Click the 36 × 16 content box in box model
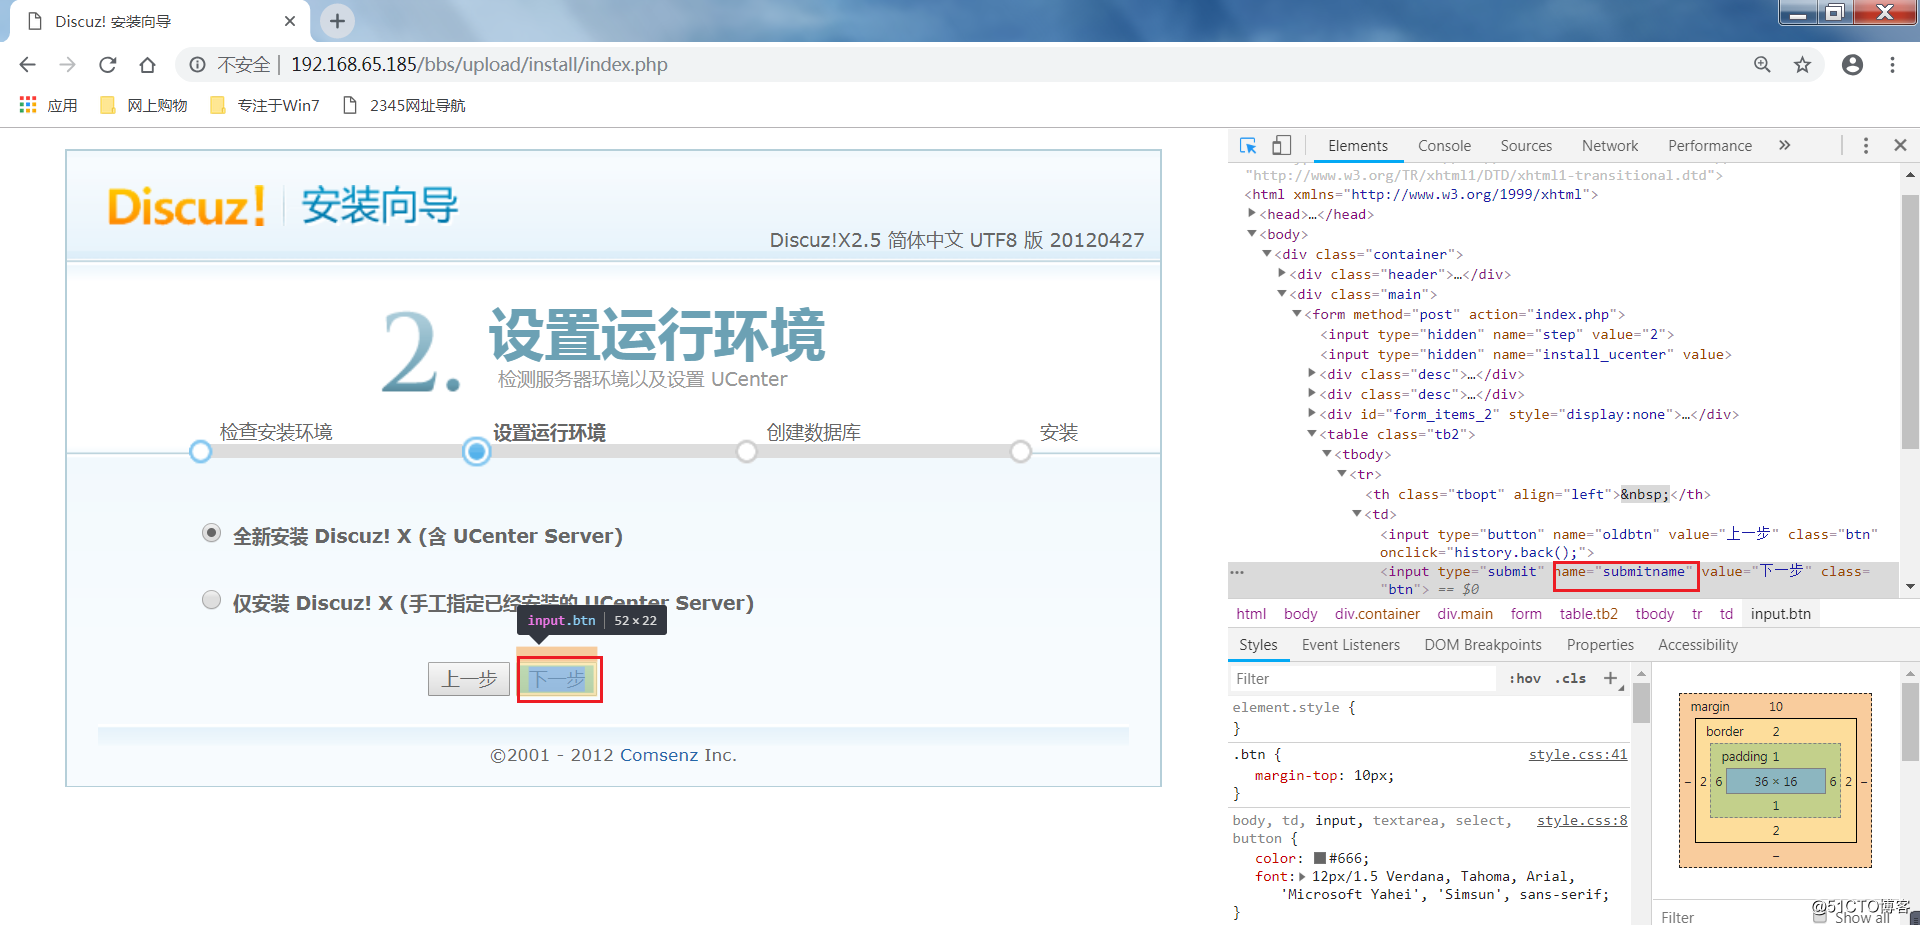This screenshot has height=925, width=1920. (1775, 782)
